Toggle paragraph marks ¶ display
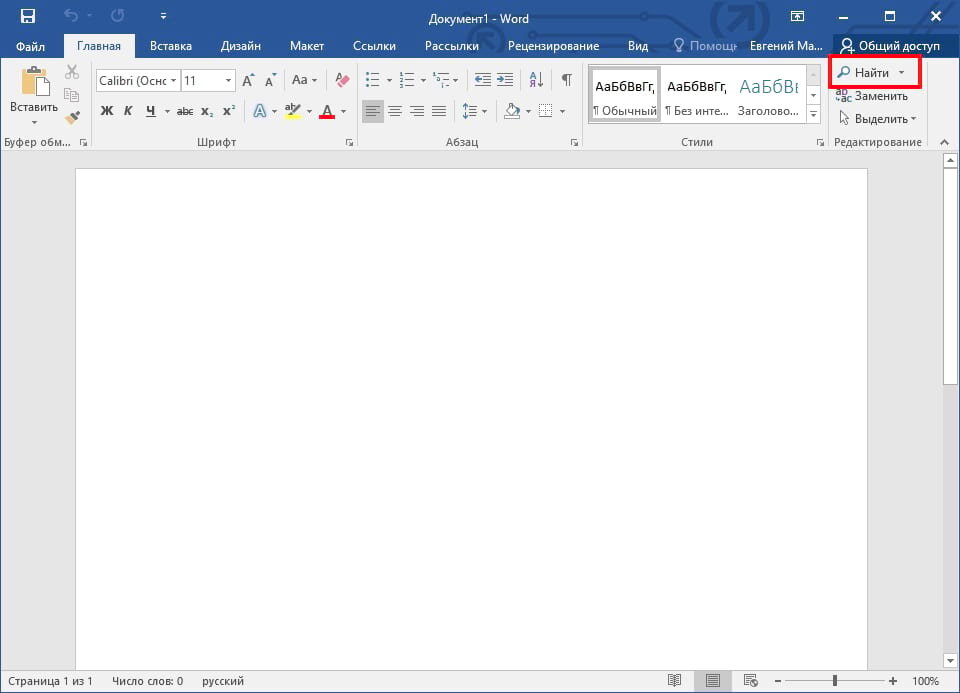The image size is (960, 693). 567,80
